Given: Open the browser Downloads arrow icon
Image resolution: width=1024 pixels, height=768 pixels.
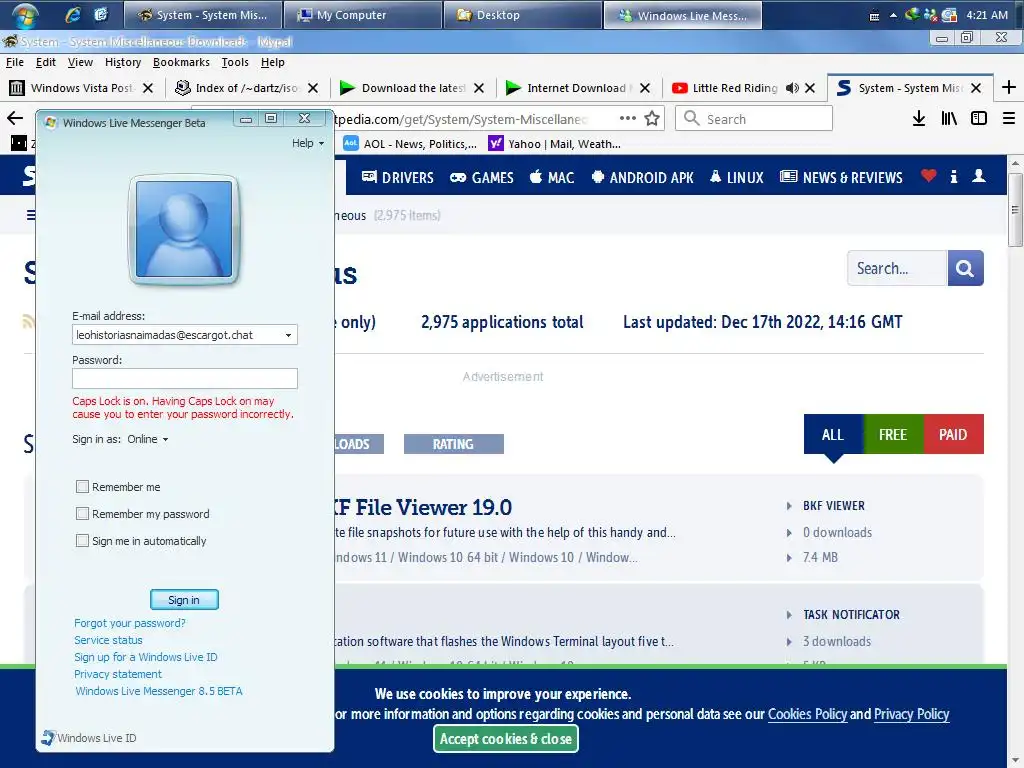Looking at the screenshot, I should (919, 118).
